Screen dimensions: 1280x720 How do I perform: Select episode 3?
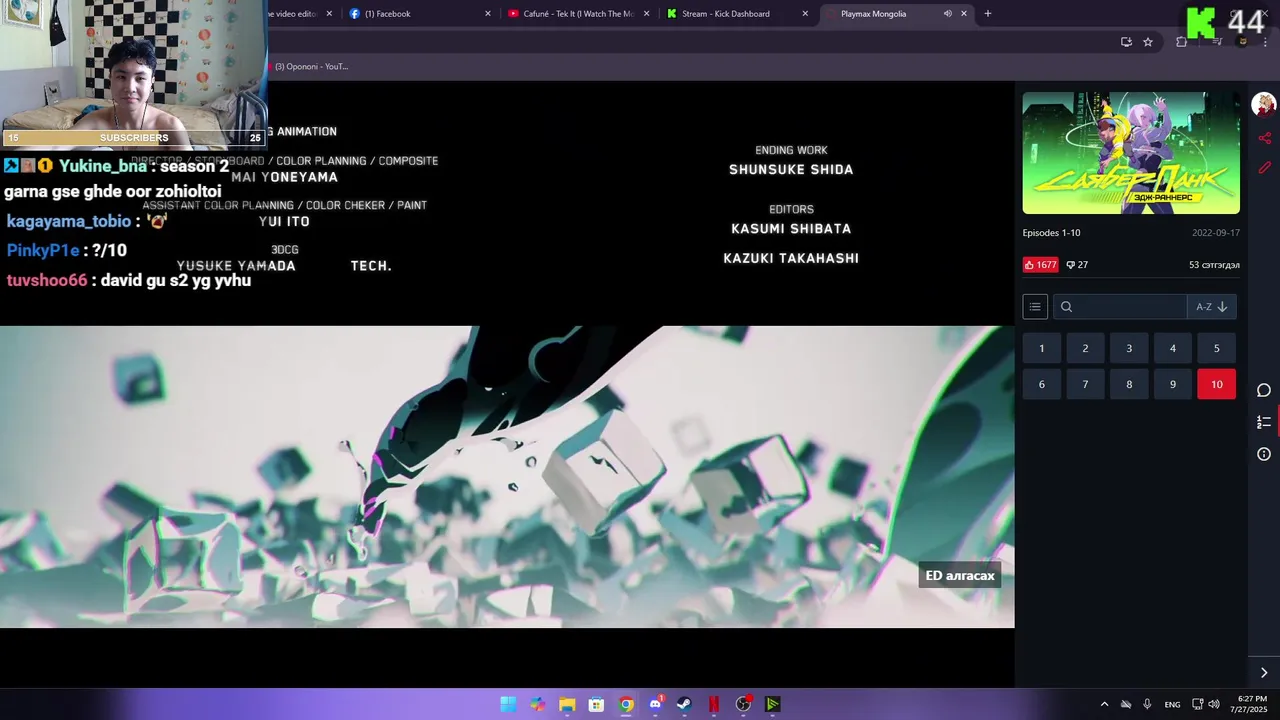[x=1129, y=348]
